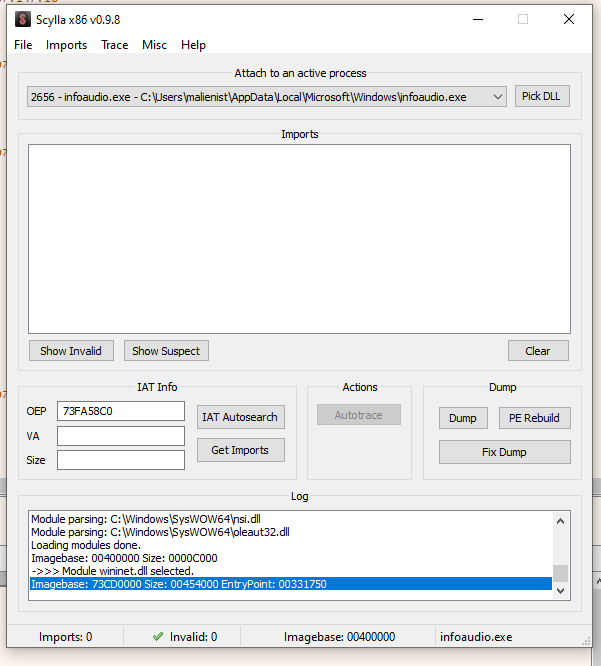This screenshot has height=666, width=601.
Task: Clear the imports list
Action: point(537,351)
